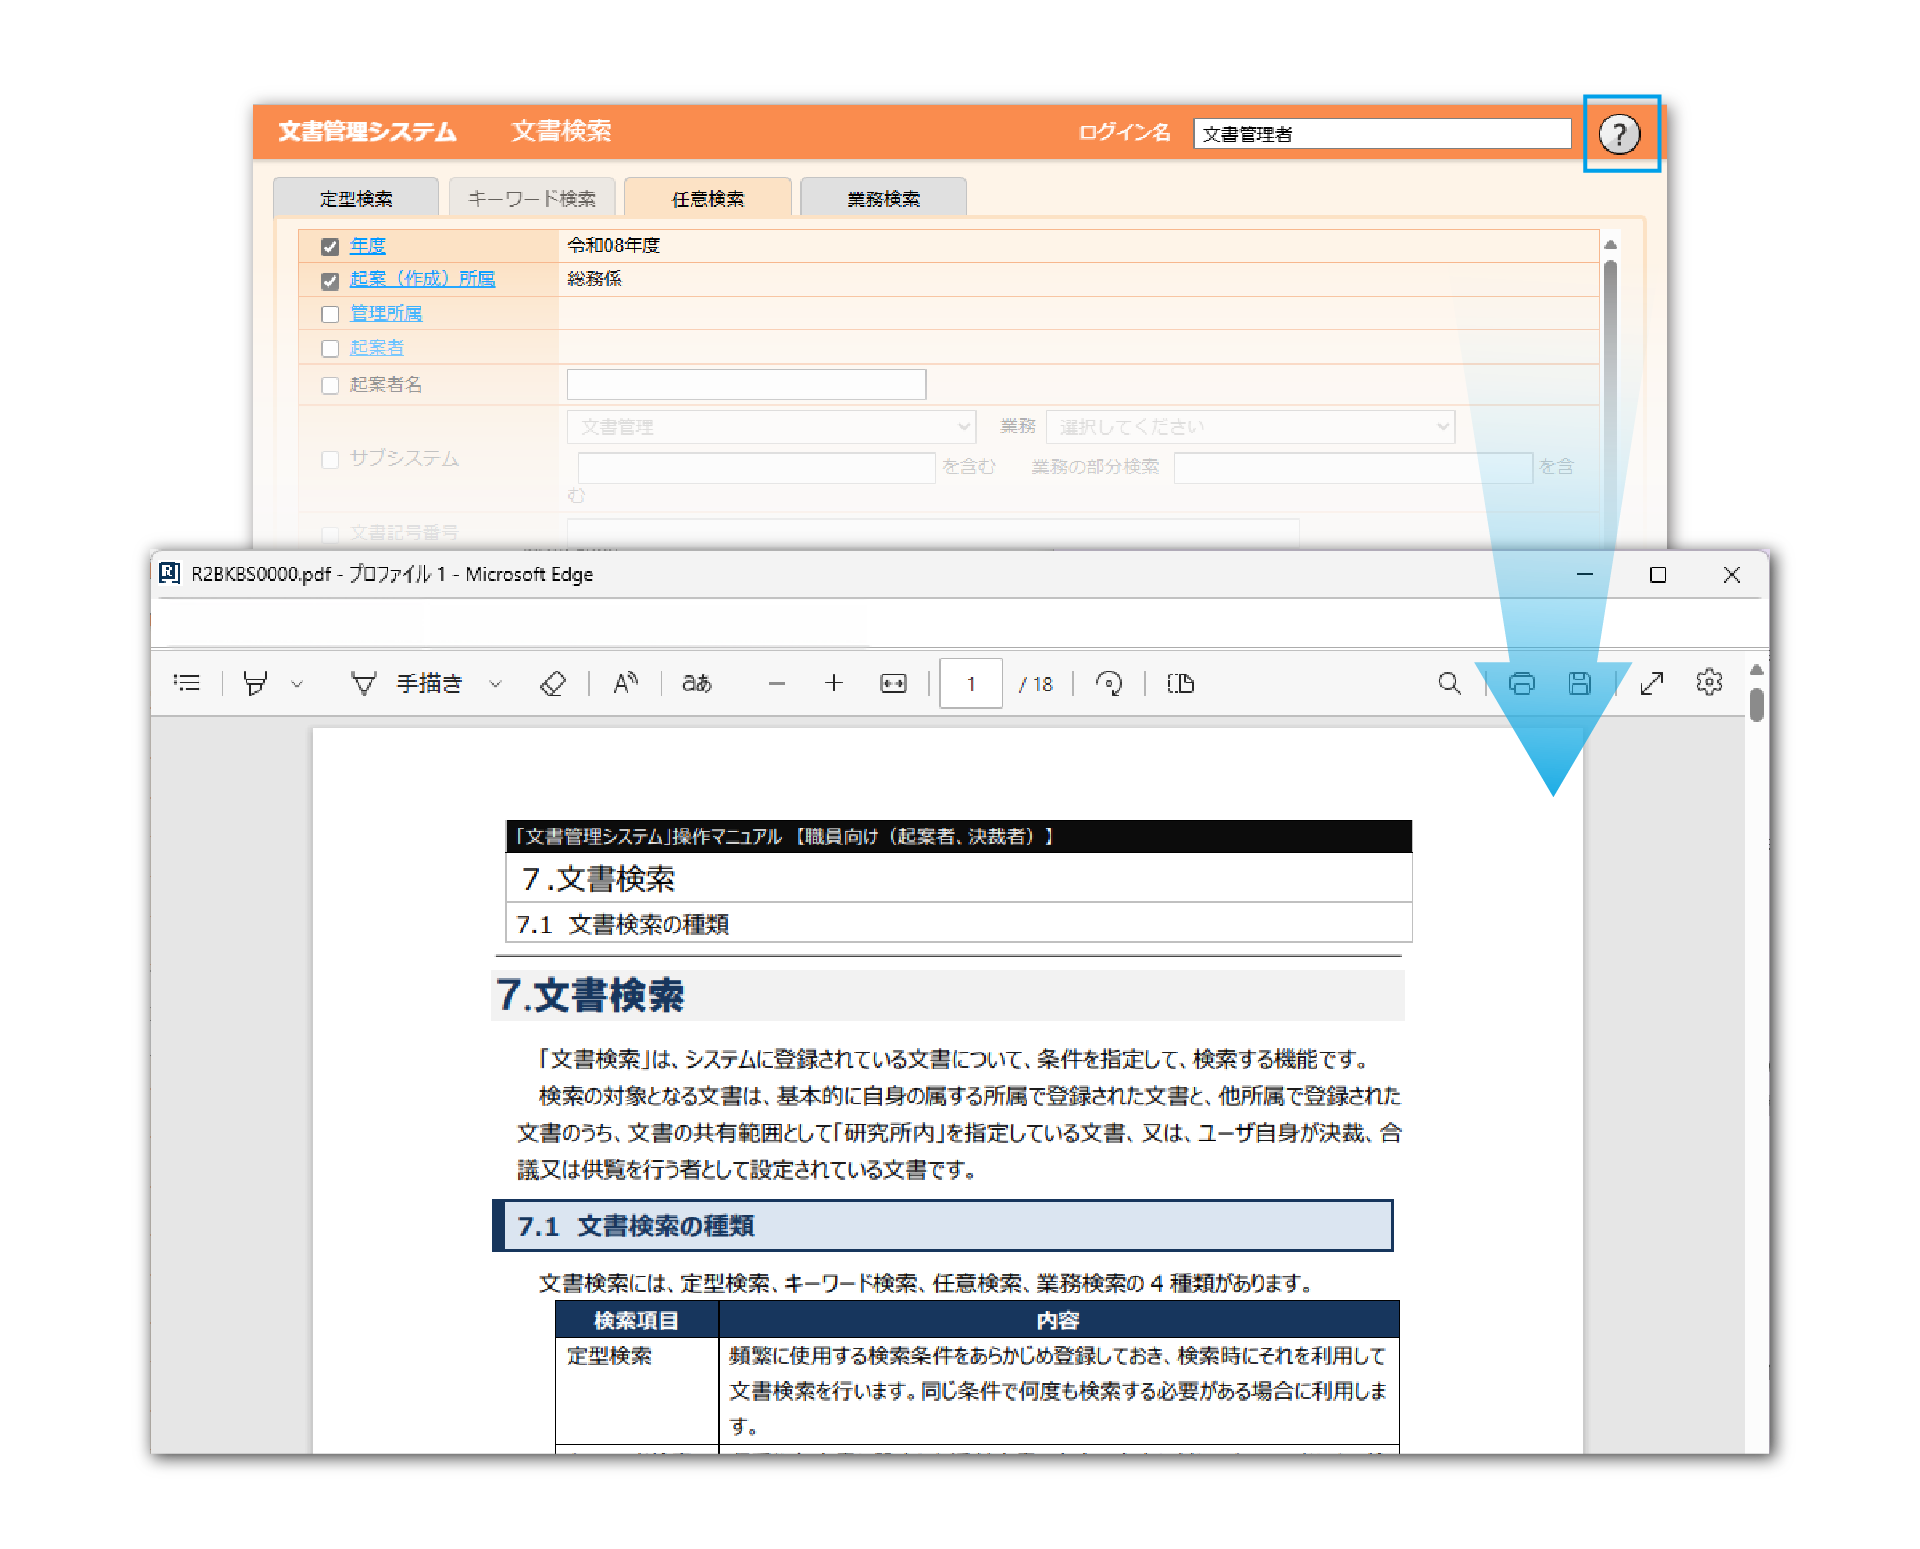Check the サブシステム checkbox
Image resolution: width=1920 pixels, height=1549 pixels.
[330, 459]
